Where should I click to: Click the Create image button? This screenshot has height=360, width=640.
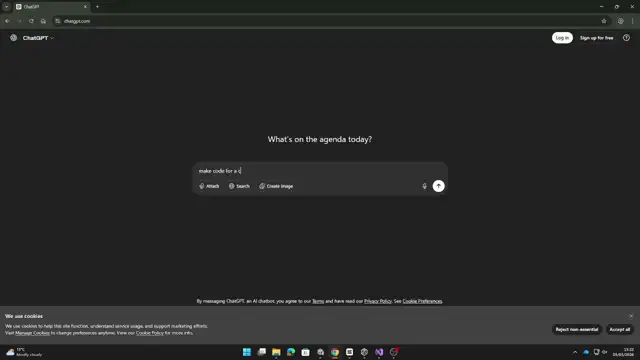pyautogui.click(x=276, y=186)
